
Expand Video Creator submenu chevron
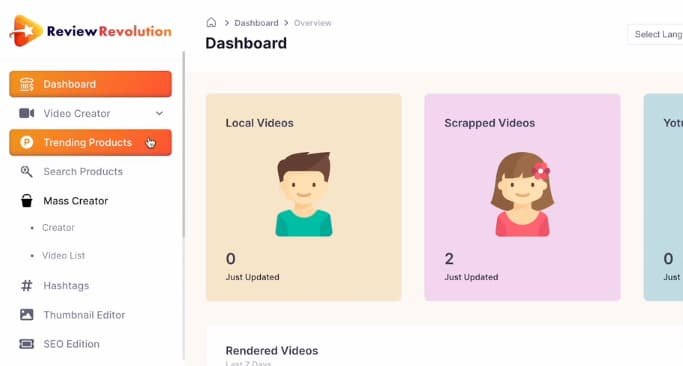click(159, 113)
